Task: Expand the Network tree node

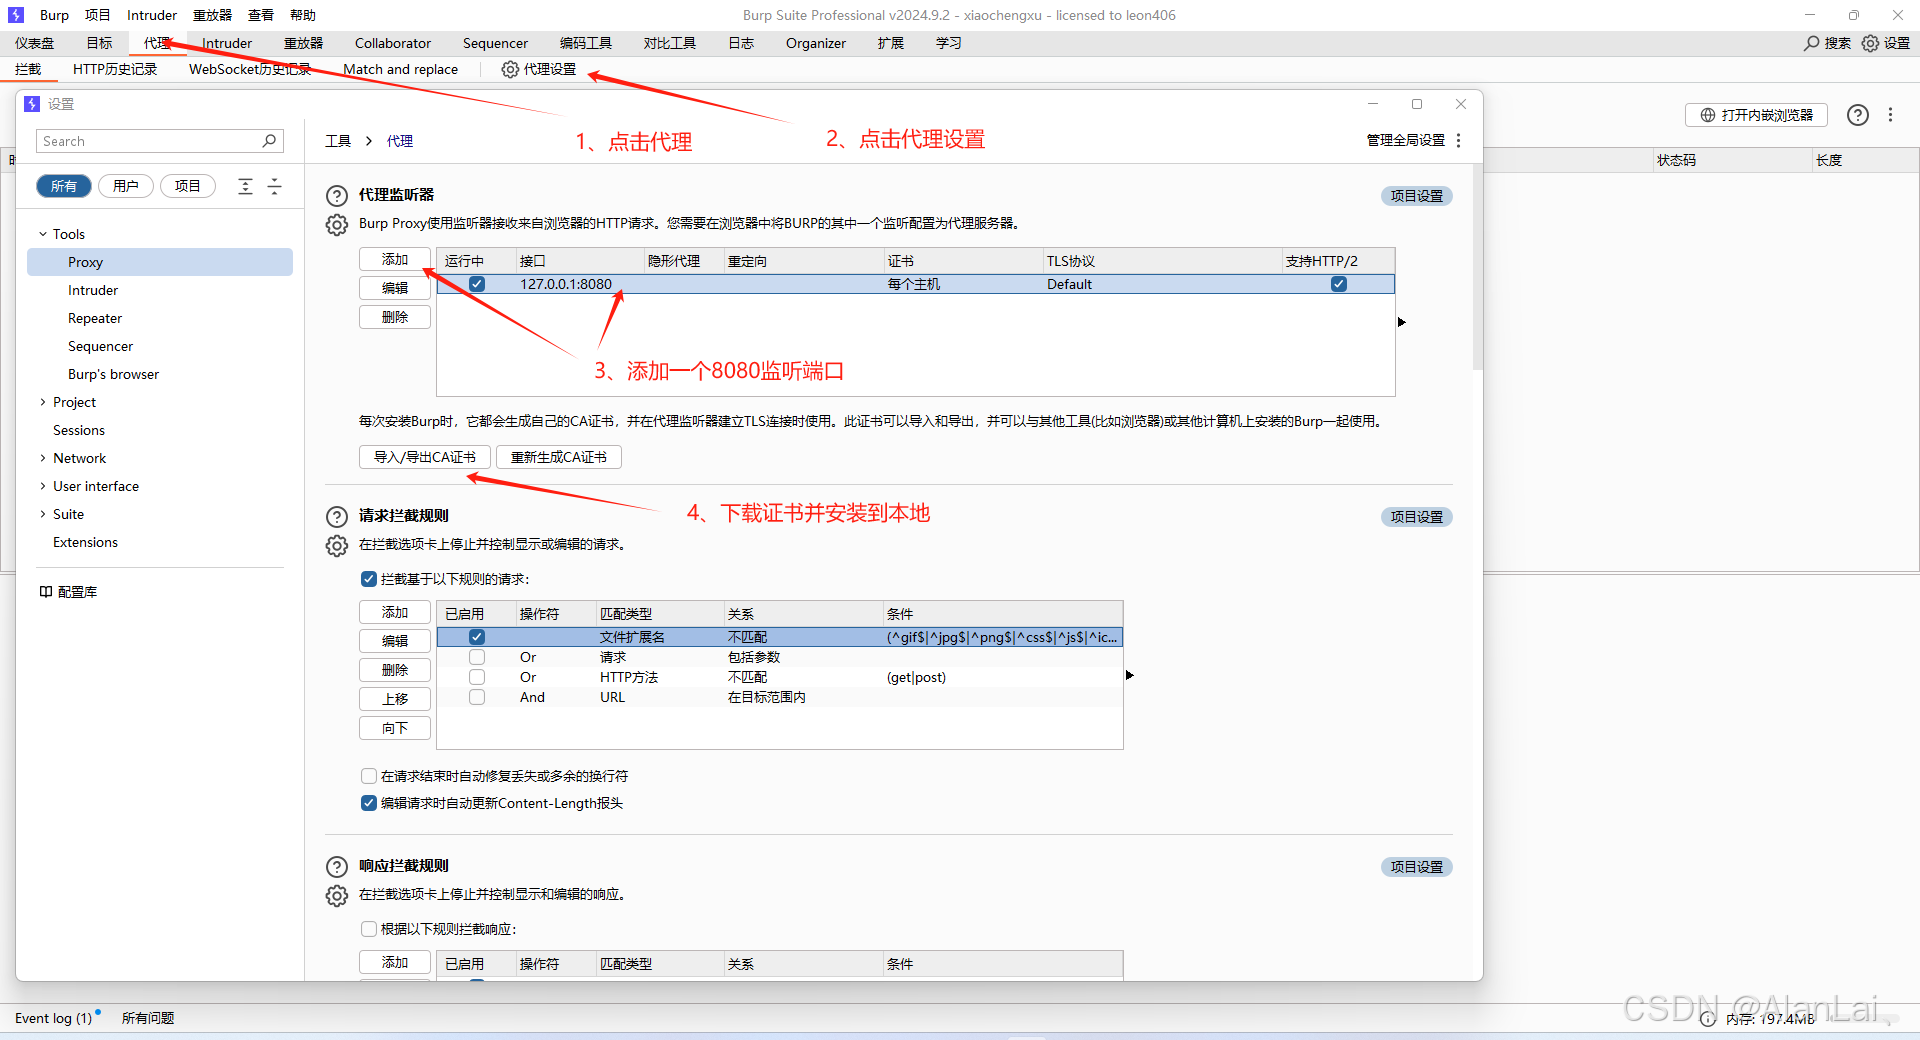Action: (x=43, y=458)
